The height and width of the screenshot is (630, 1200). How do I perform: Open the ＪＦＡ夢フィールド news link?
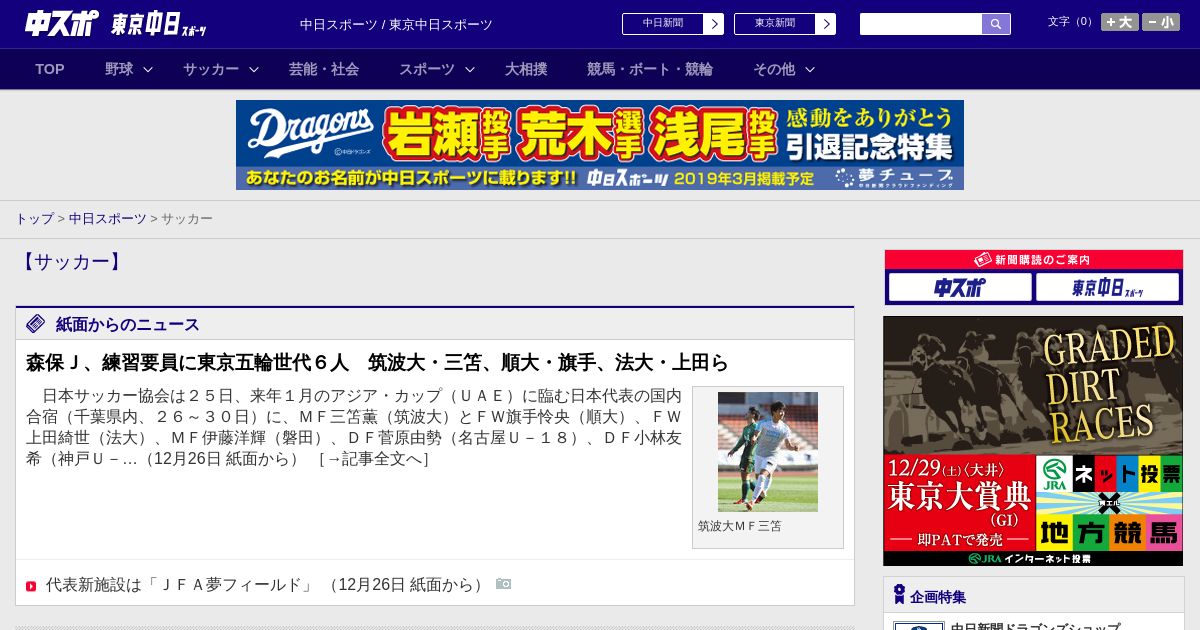point(178,585)
